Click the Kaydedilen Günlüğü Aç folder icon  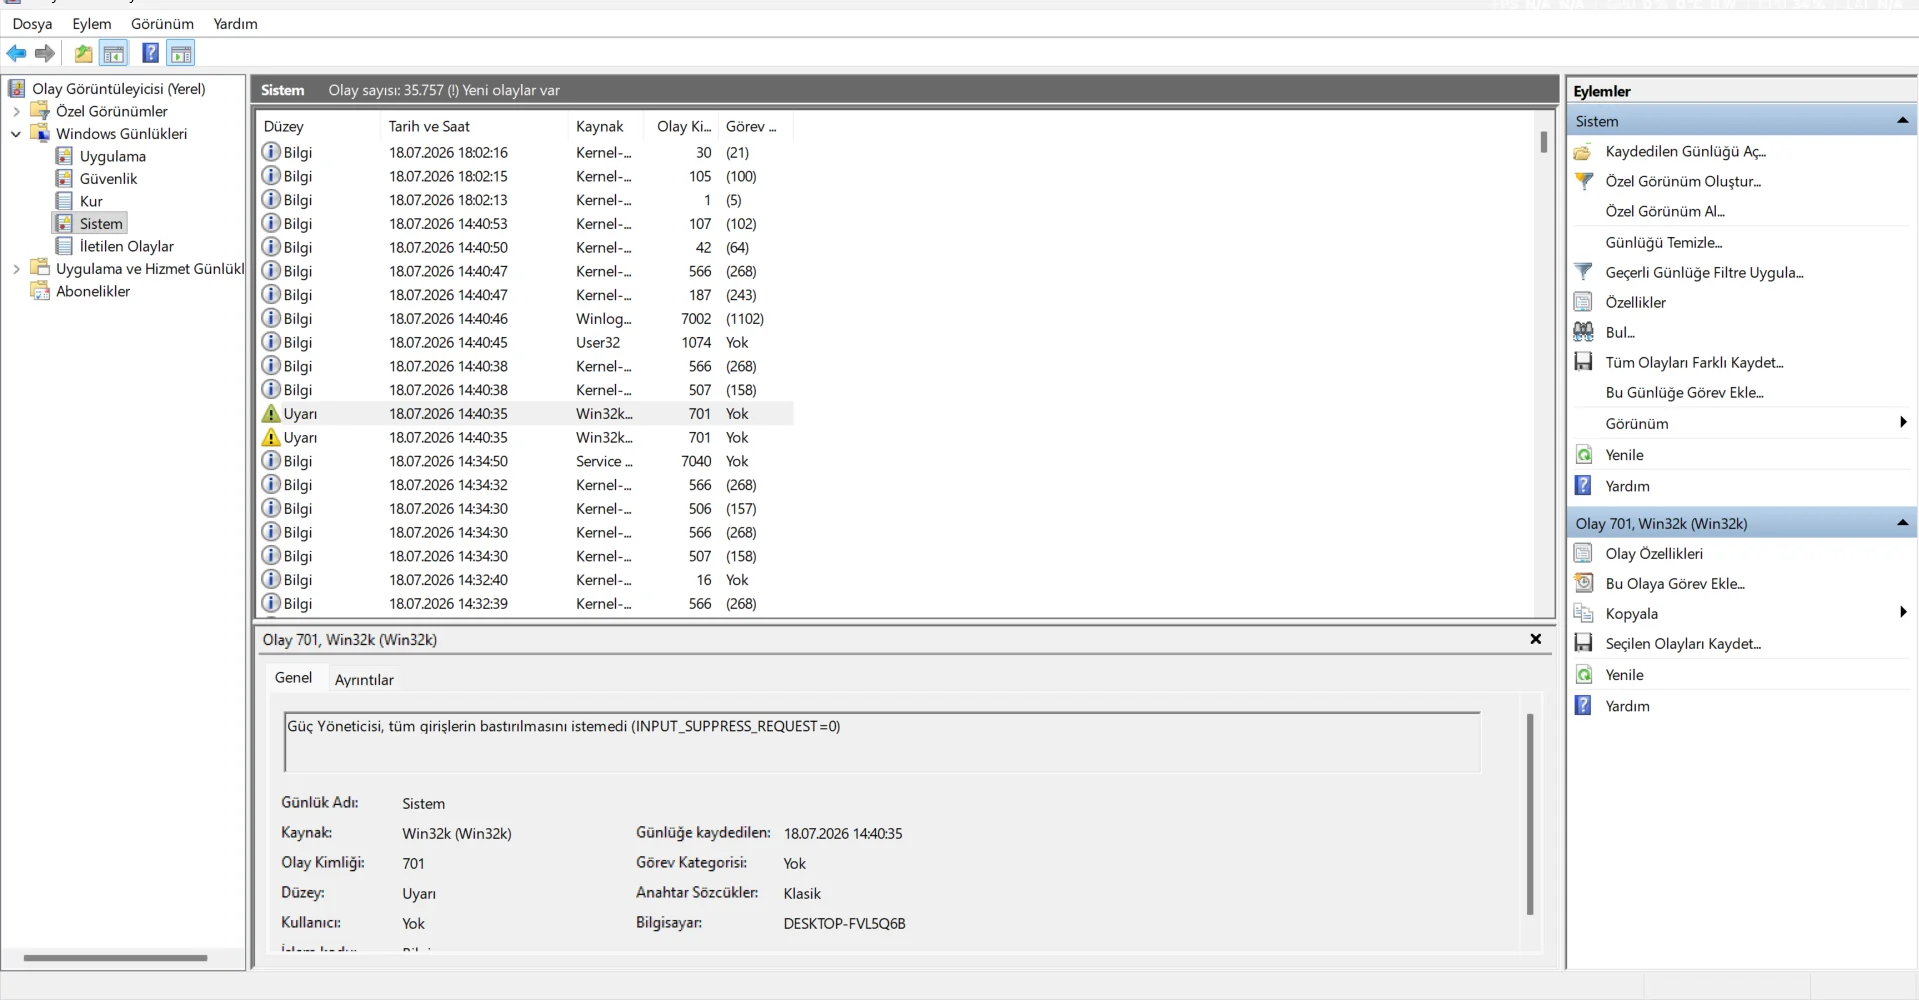click(x=1583, y=152)
